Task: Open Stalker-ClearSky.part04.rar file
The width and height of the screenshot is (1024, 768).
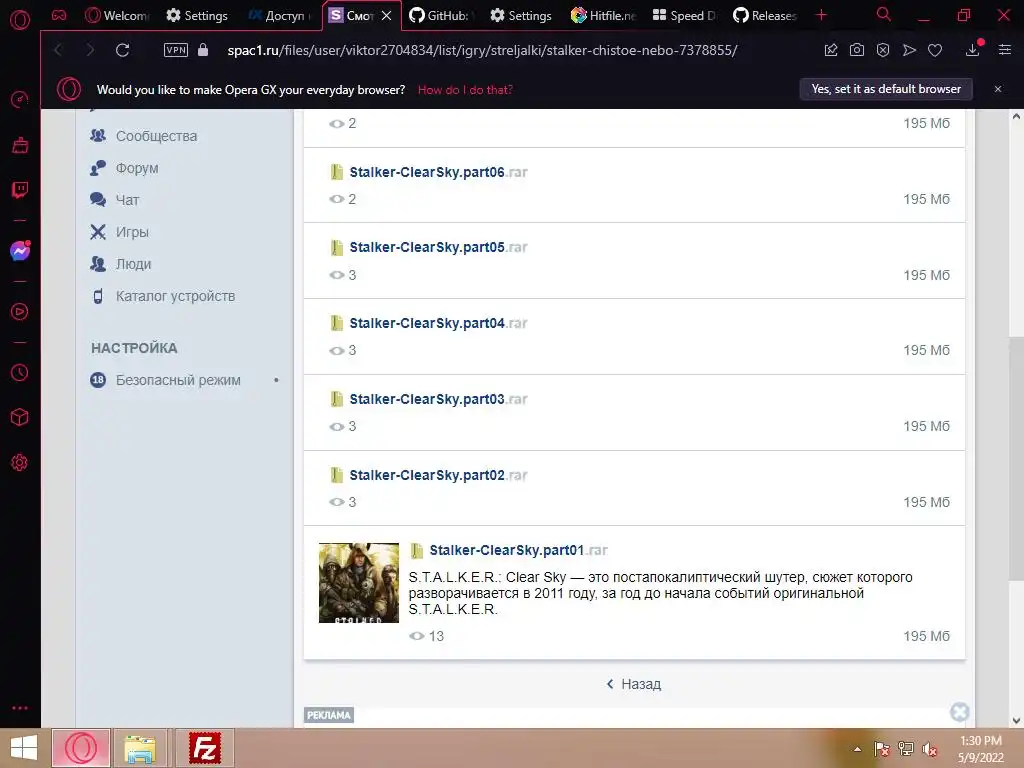Action: (438, 323)
